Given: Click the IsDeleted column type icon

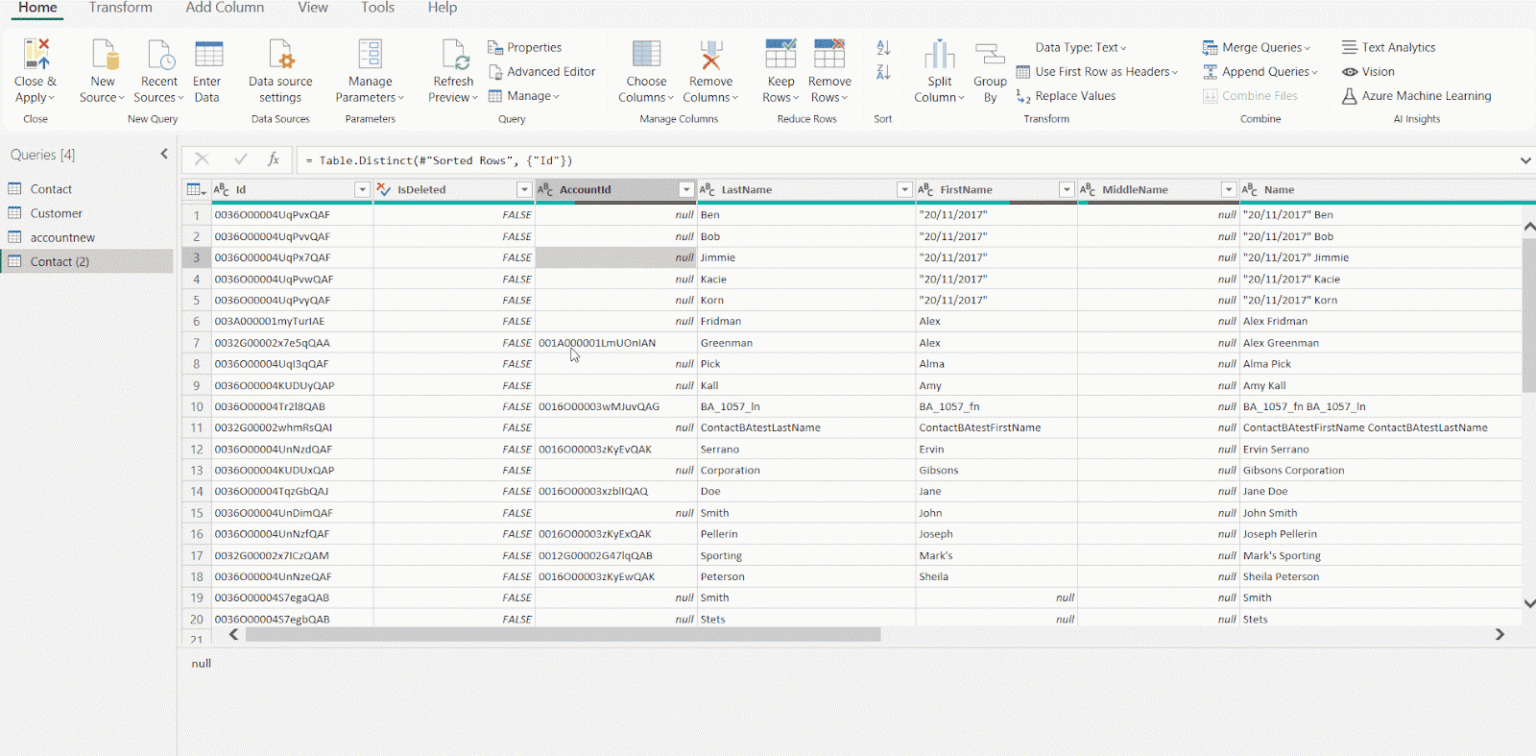Looking at the screenshot, I should point(383,189).
